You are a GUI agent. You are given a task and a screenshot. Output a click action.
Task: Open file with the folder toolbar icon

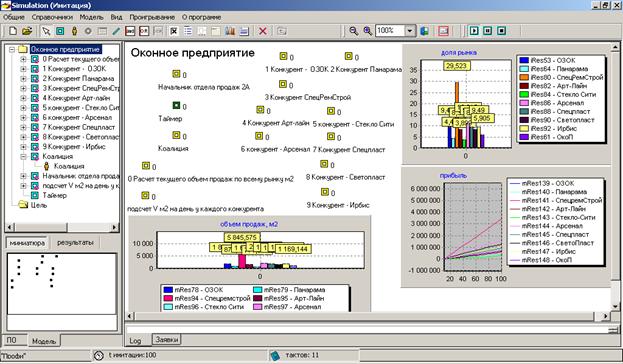[x=27, y=31]
